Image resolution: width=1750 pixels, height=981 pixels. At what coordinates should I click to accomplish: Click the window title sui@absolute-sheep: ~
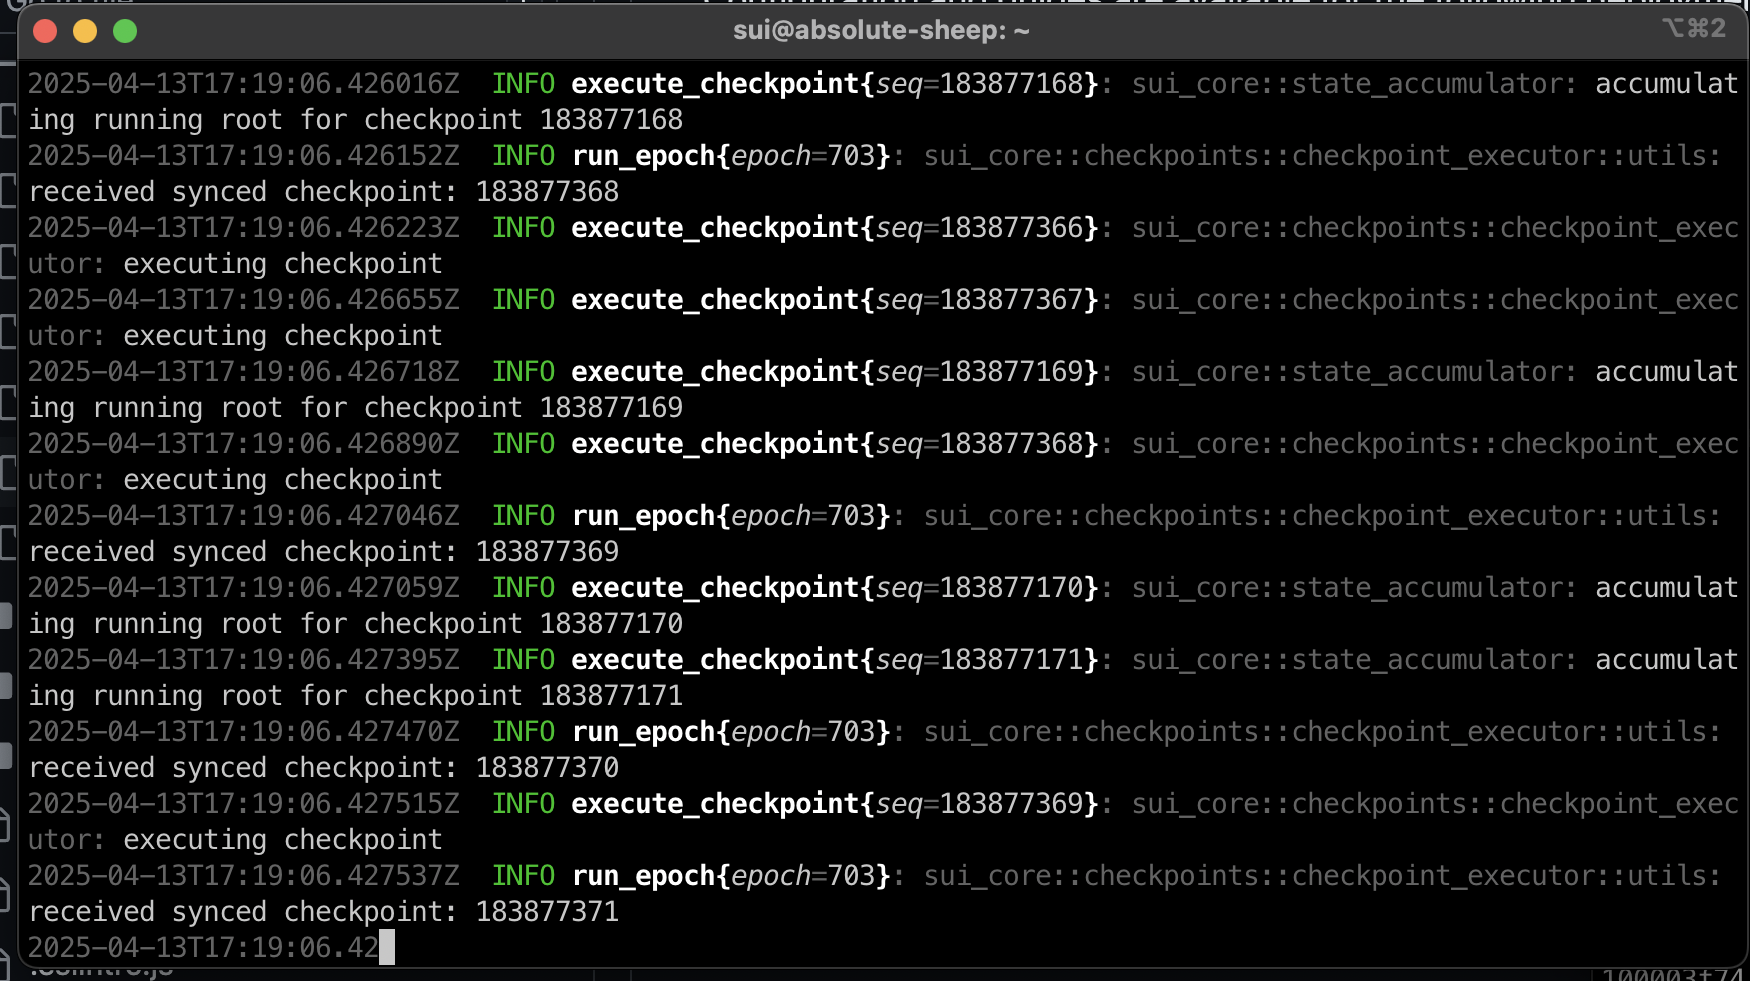[881, 31]
